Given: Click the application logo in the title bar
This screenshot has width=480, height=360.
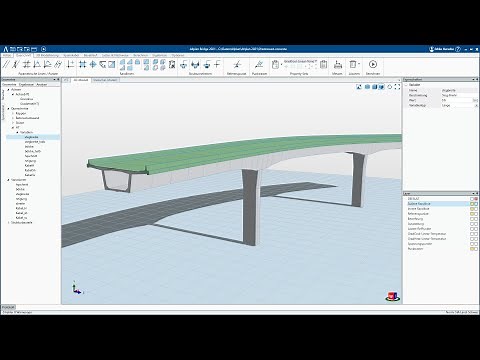Looking at the screenshot, I should [5, 49].
